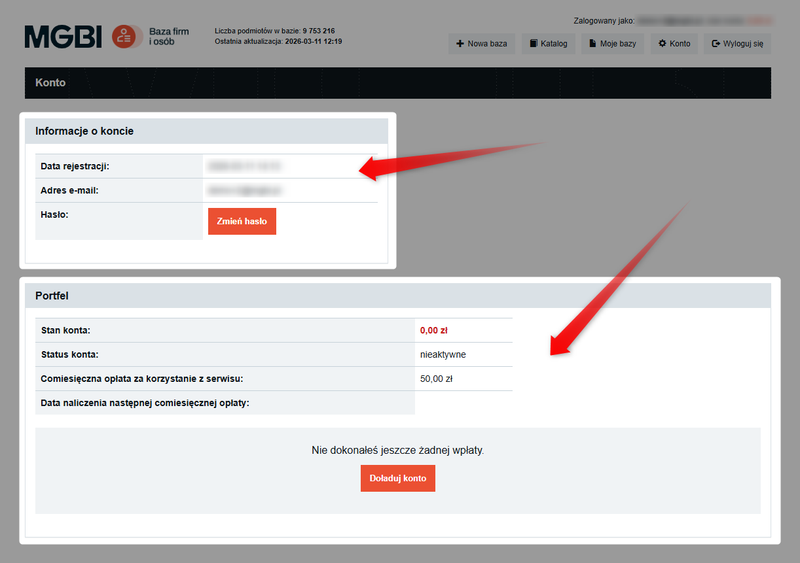Click the red circular Baza firm icon
Image resolution: width=800 pixels, height=563 pixels.
coord(125,37)
